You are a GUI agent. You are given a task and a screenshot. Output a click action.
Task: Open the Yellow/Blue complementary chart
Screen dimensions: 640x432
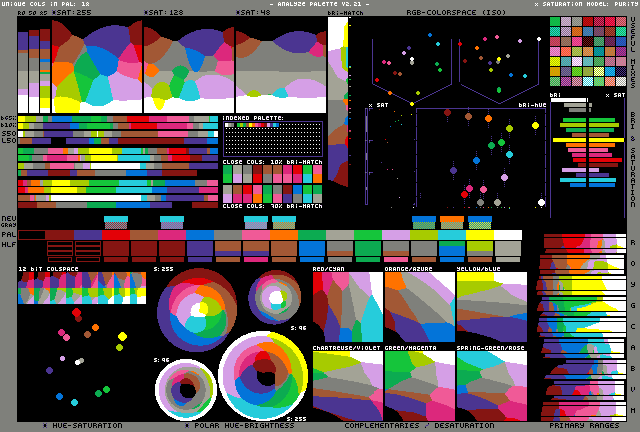491,307
